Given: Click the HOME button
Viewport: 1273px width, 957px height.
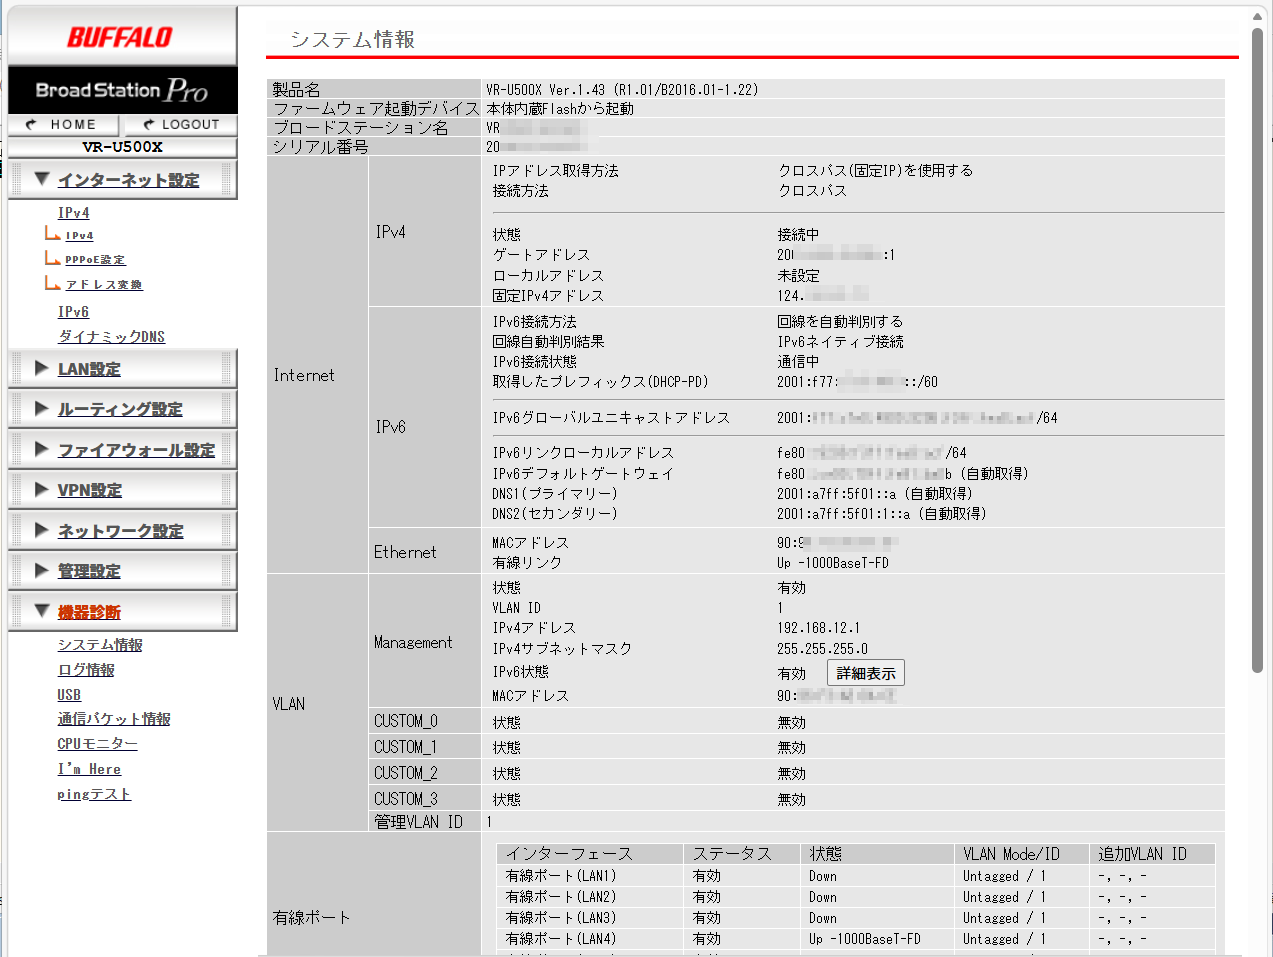Looking at the screenshot, I should [x=63, y=125].
